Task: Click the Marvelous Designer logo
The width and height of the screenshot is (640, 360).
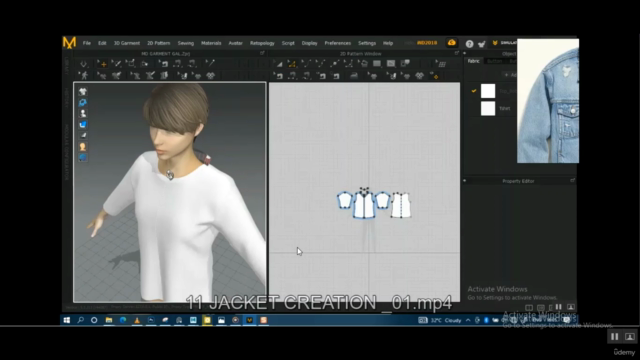Action: [69, 42]
